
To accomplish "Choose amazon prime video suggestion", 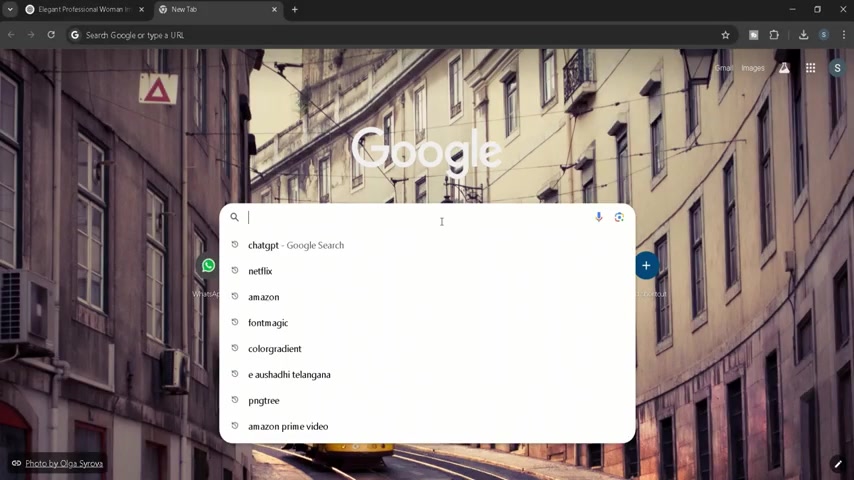I will 427,426.
